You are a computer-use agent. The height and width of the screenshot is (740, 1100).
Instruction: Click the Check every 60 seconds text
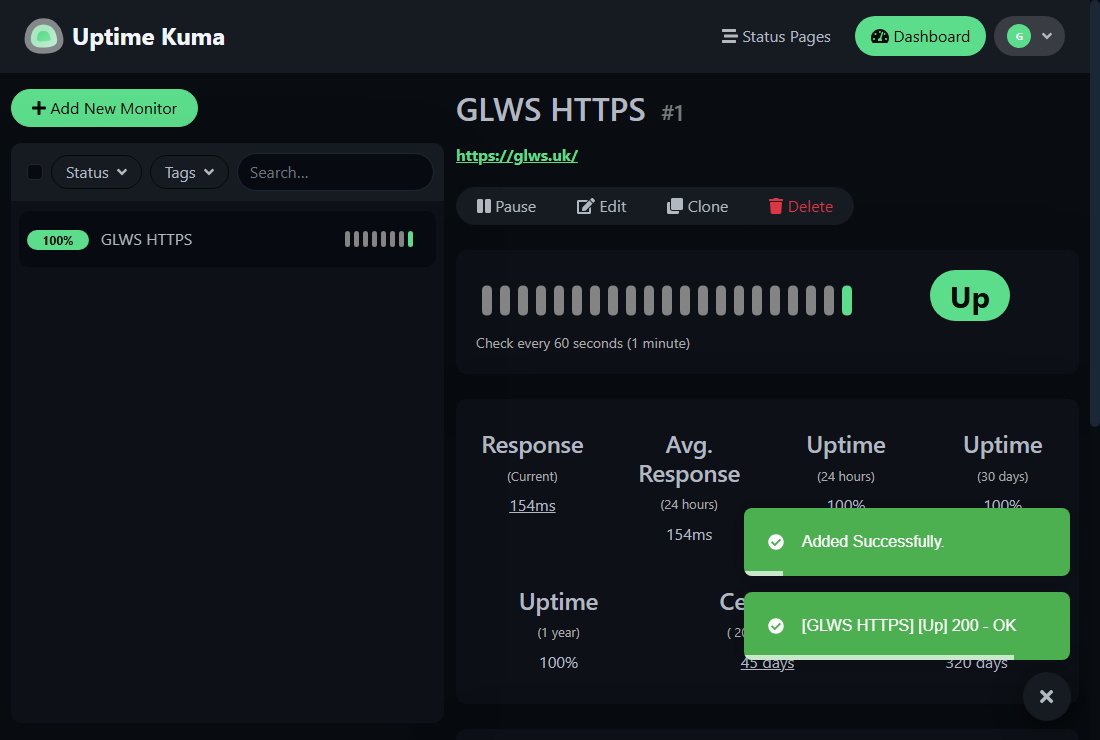click(583, 343)
